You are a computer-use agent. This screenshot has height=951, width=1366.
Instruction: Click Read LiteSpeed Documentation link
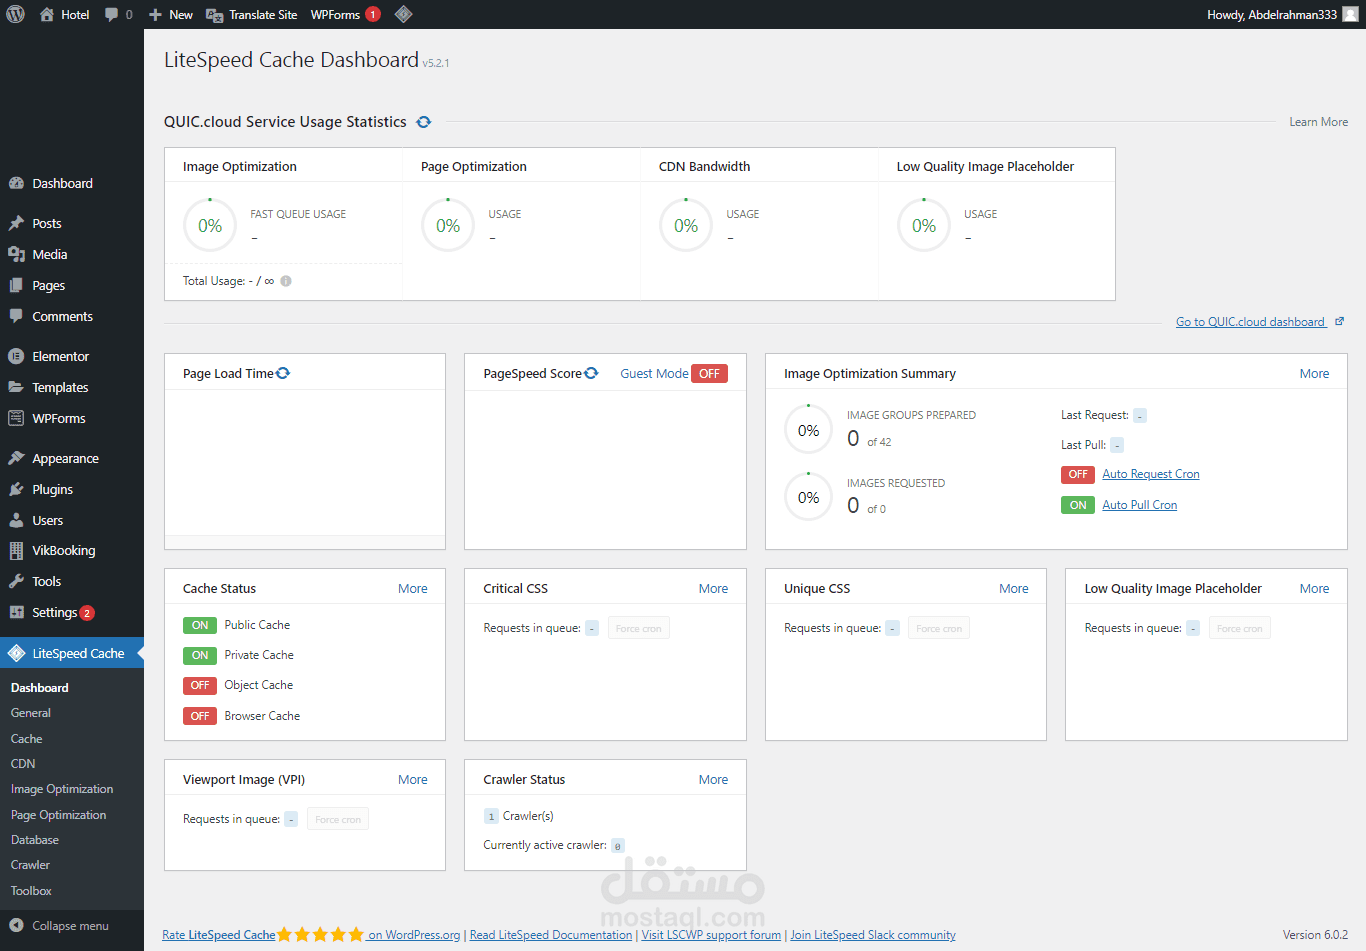click(551, 935)
